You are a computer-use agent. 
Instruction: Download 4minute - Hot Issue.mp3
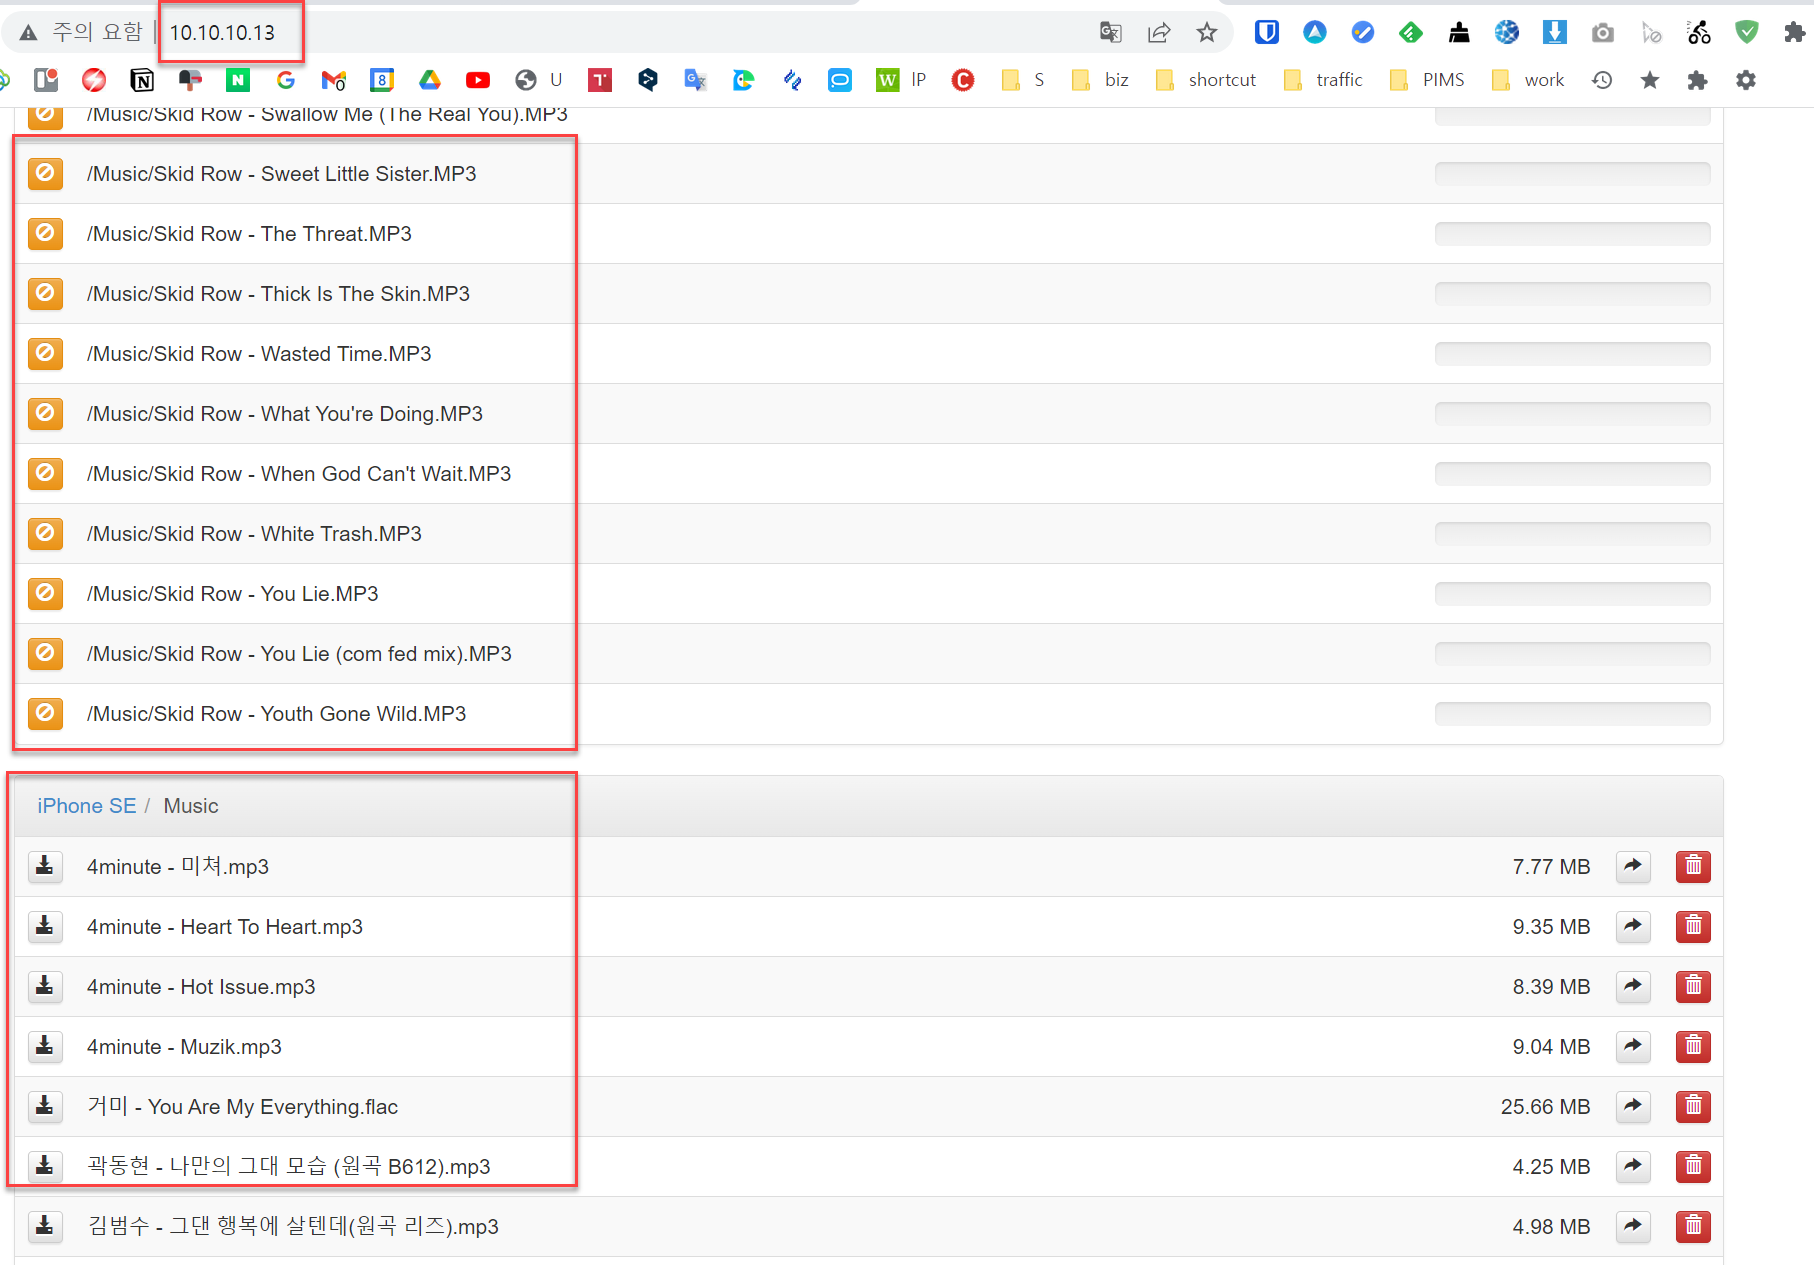45,986
